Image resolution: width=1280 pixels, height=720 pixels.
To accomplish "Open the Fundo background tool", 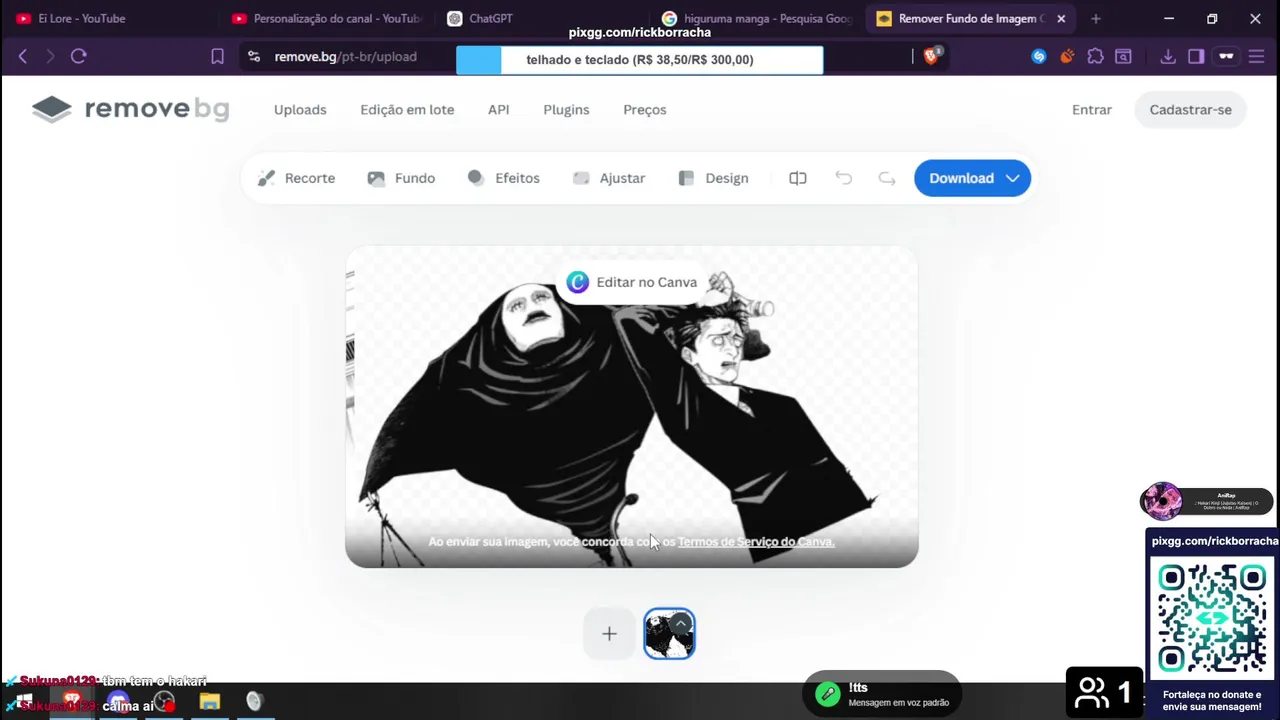I will (401, 178).
